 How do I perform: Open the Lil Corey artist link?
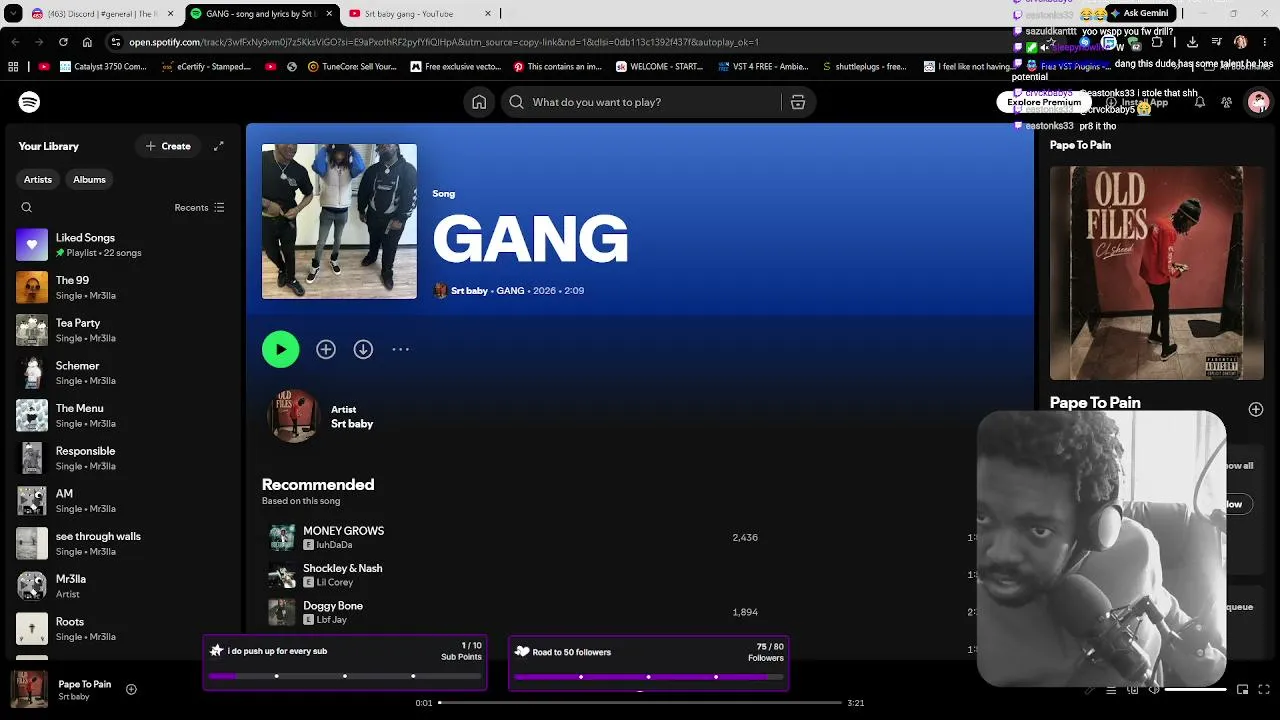point(335,582)
